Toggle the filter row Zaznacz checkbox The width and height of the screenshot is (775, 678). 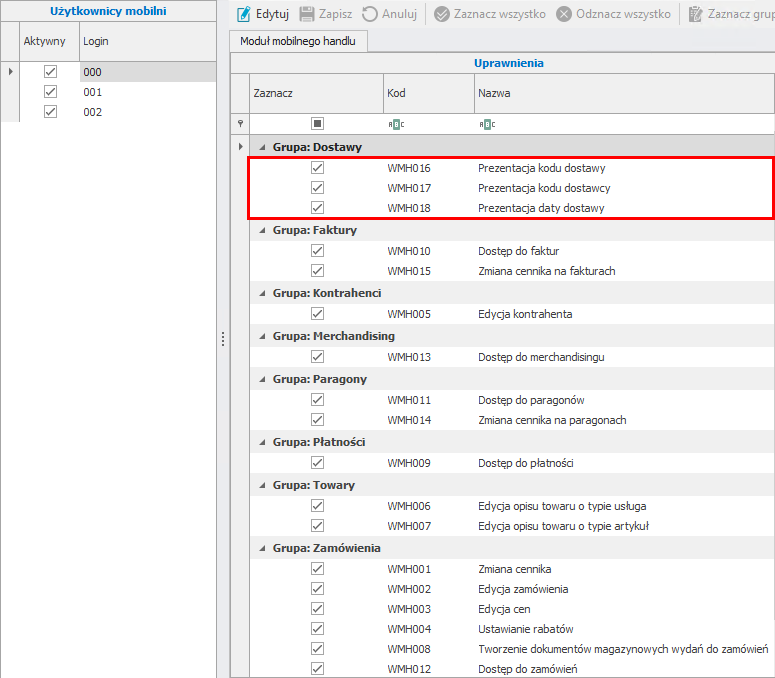[317, 124]
